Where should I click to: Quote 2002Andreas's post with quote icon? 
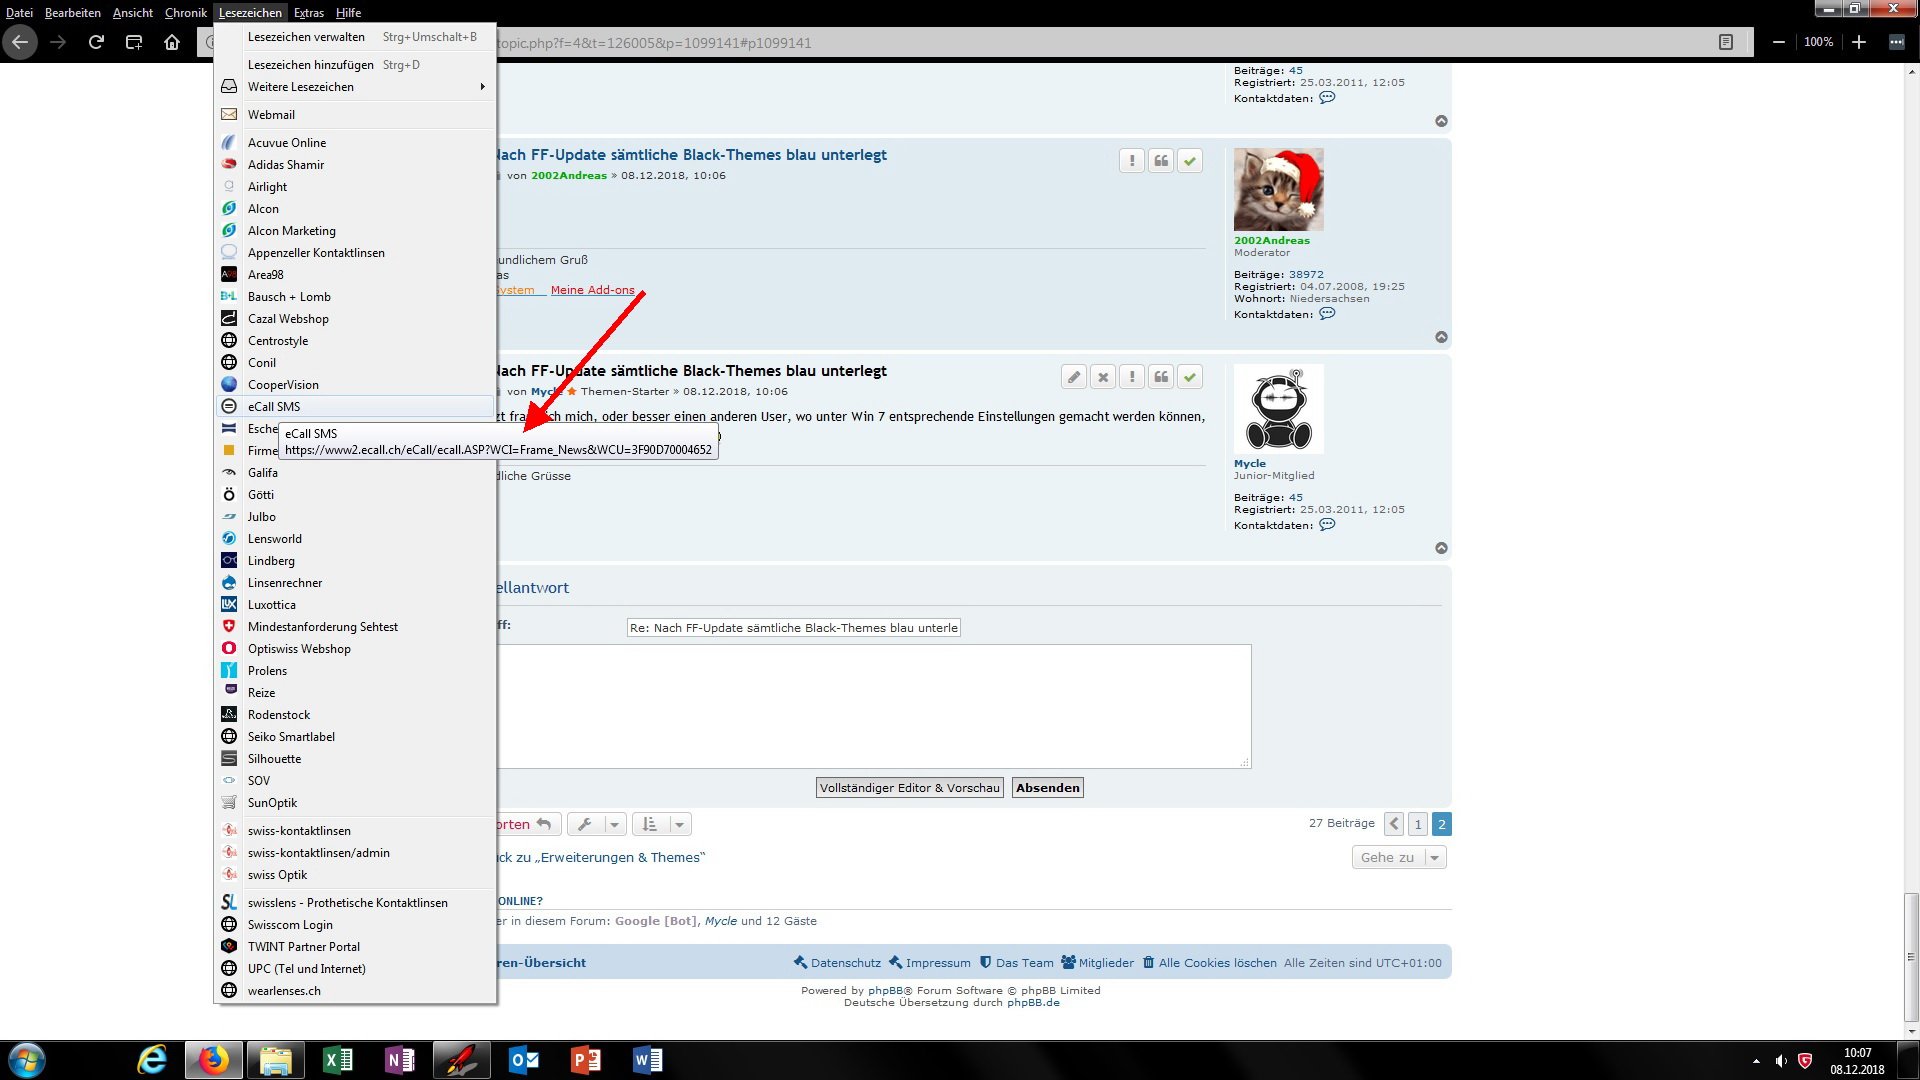[x=1160, y=161]
